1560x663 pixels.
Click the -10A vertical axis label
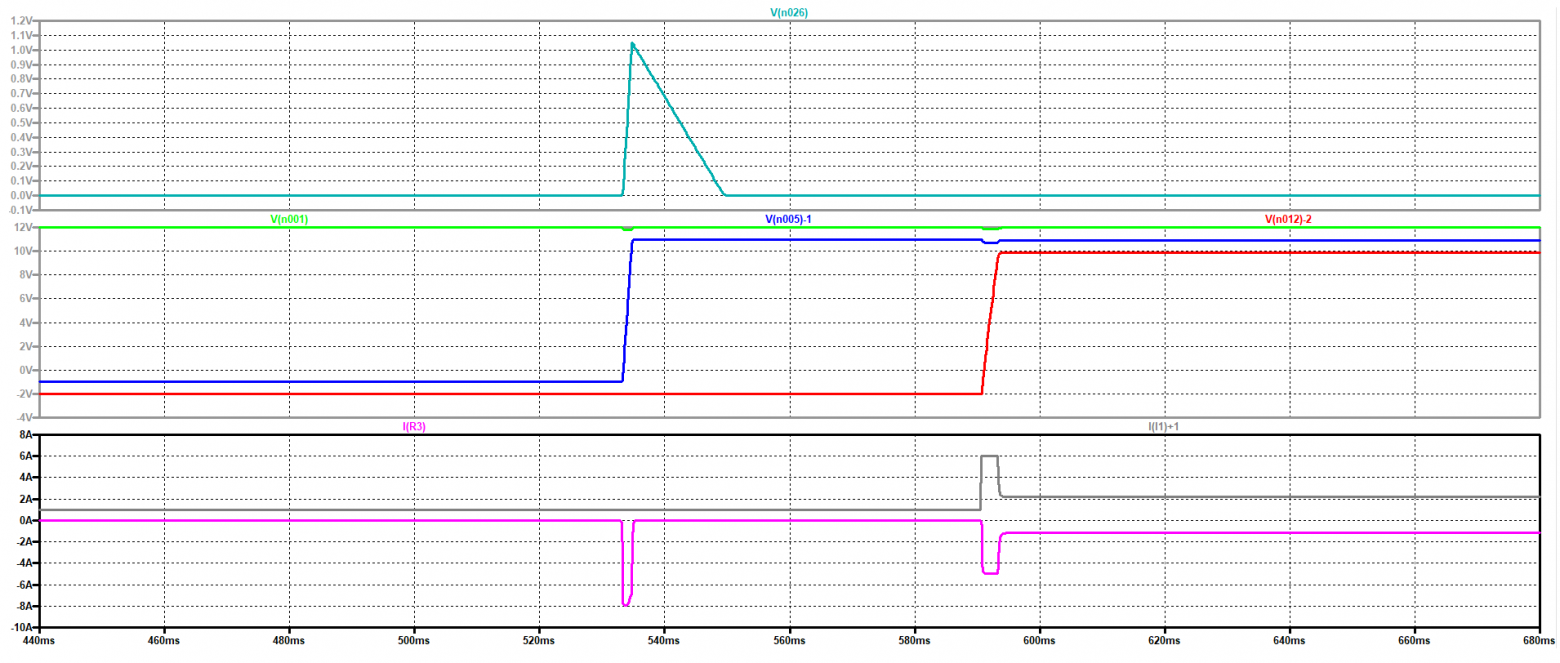click(x=21, y=628)
